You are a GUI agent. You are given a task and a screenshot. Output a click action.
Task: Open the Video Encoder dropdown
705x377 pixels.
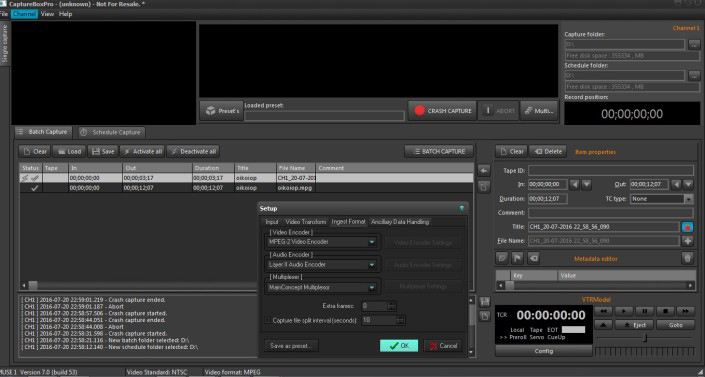[372, 242]
